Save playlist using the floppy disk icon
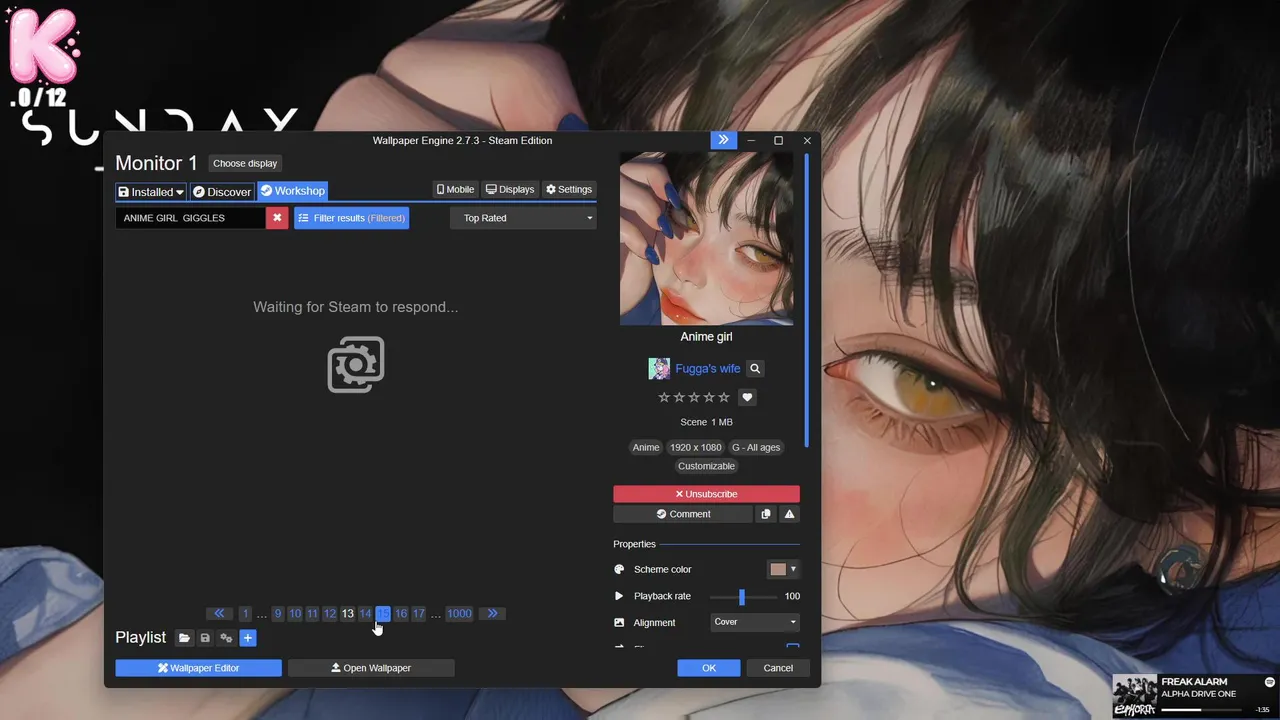 (x=205, y=638)
